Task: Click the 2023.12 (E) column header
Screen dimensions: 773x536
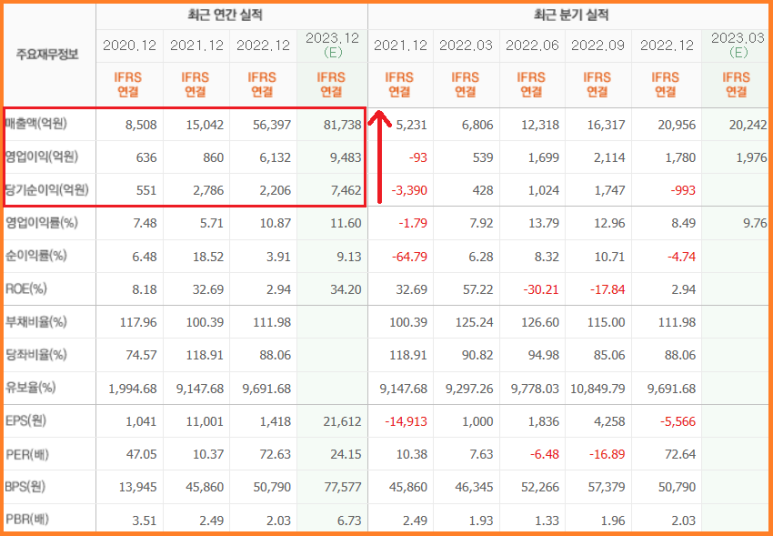Action: [332, 45]
